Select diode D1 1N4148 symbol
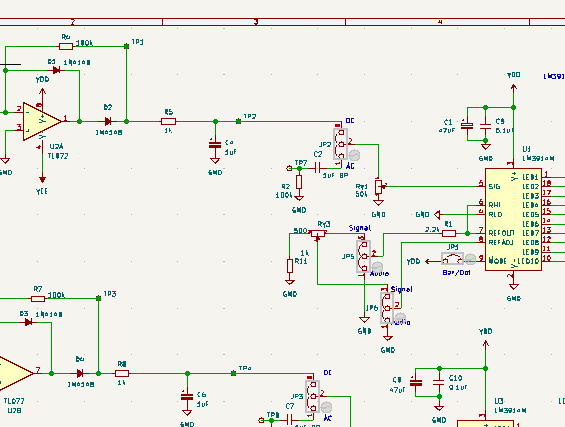The width and height of the screenshot is (565, 427). pyautogui.click(x=56, y=70)
